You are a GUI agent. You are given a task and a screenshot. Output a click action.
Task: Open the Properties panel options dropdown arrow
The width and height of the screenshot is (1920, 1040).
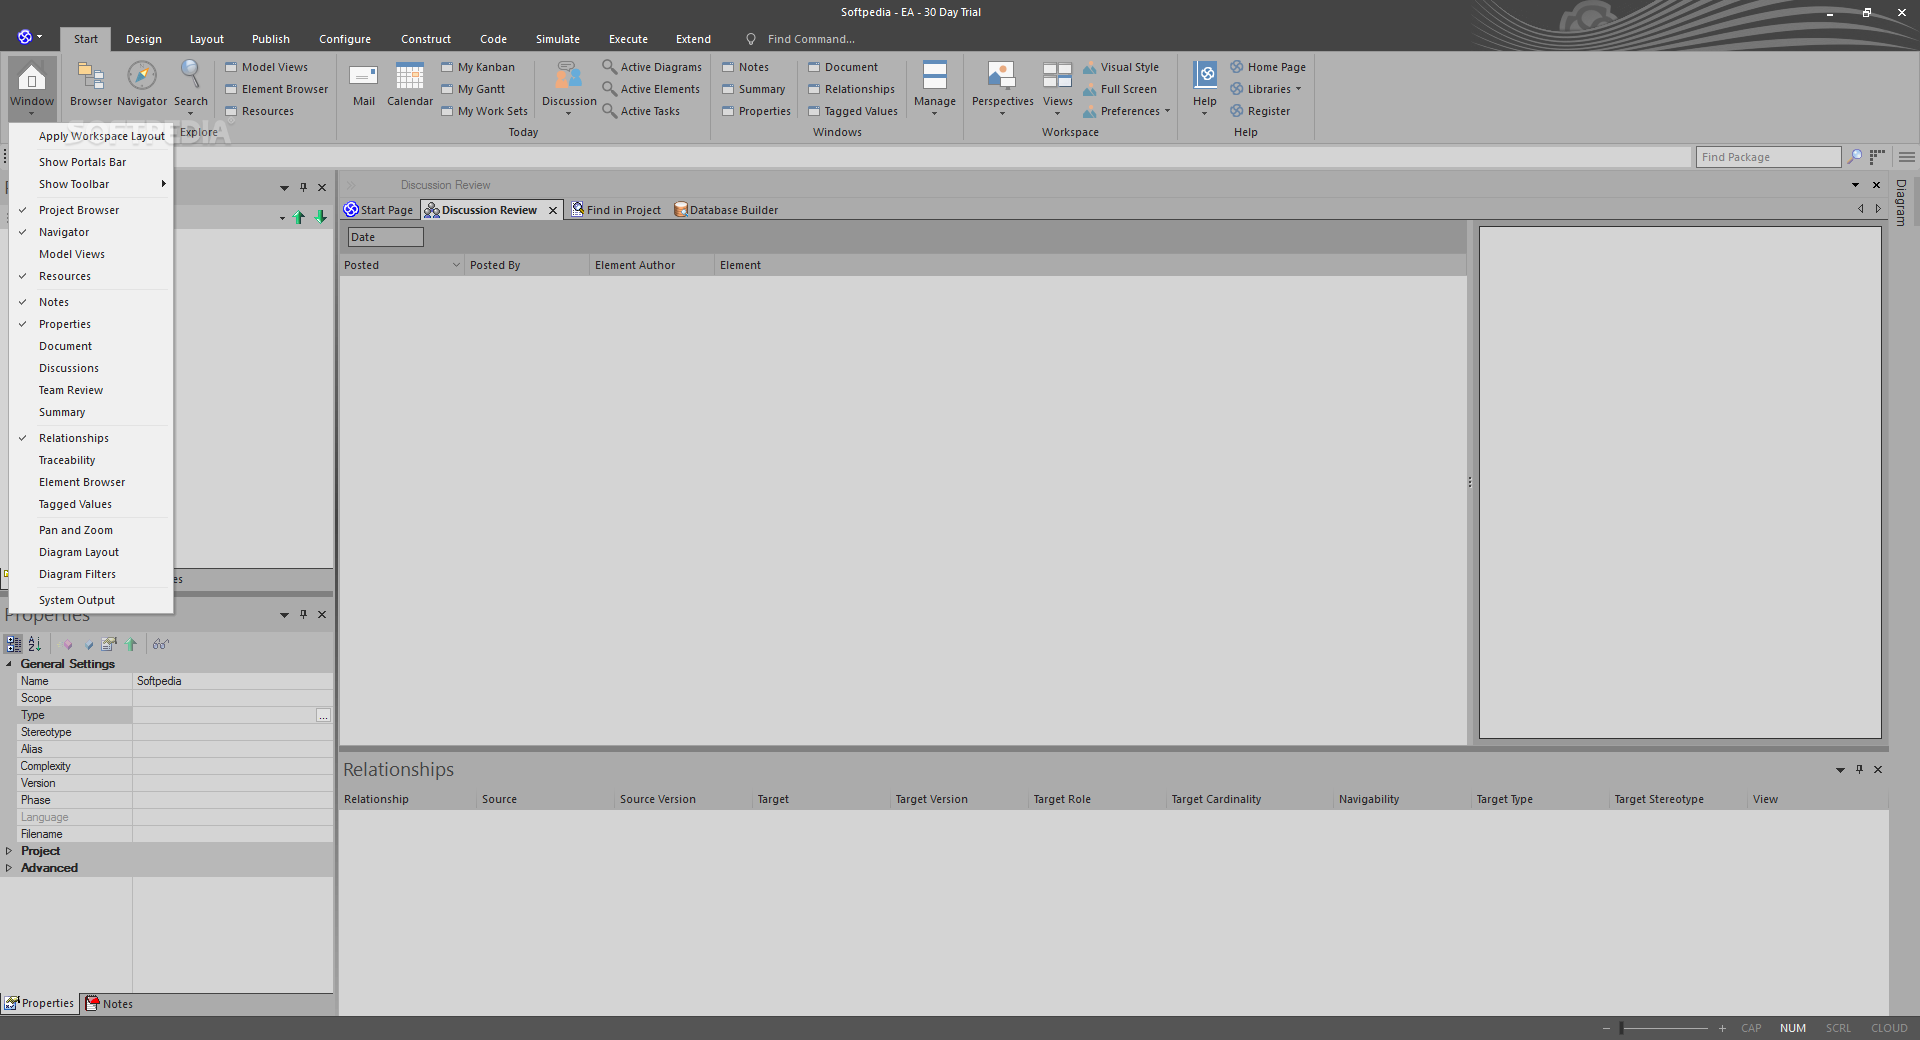click(x=284, y=615)
